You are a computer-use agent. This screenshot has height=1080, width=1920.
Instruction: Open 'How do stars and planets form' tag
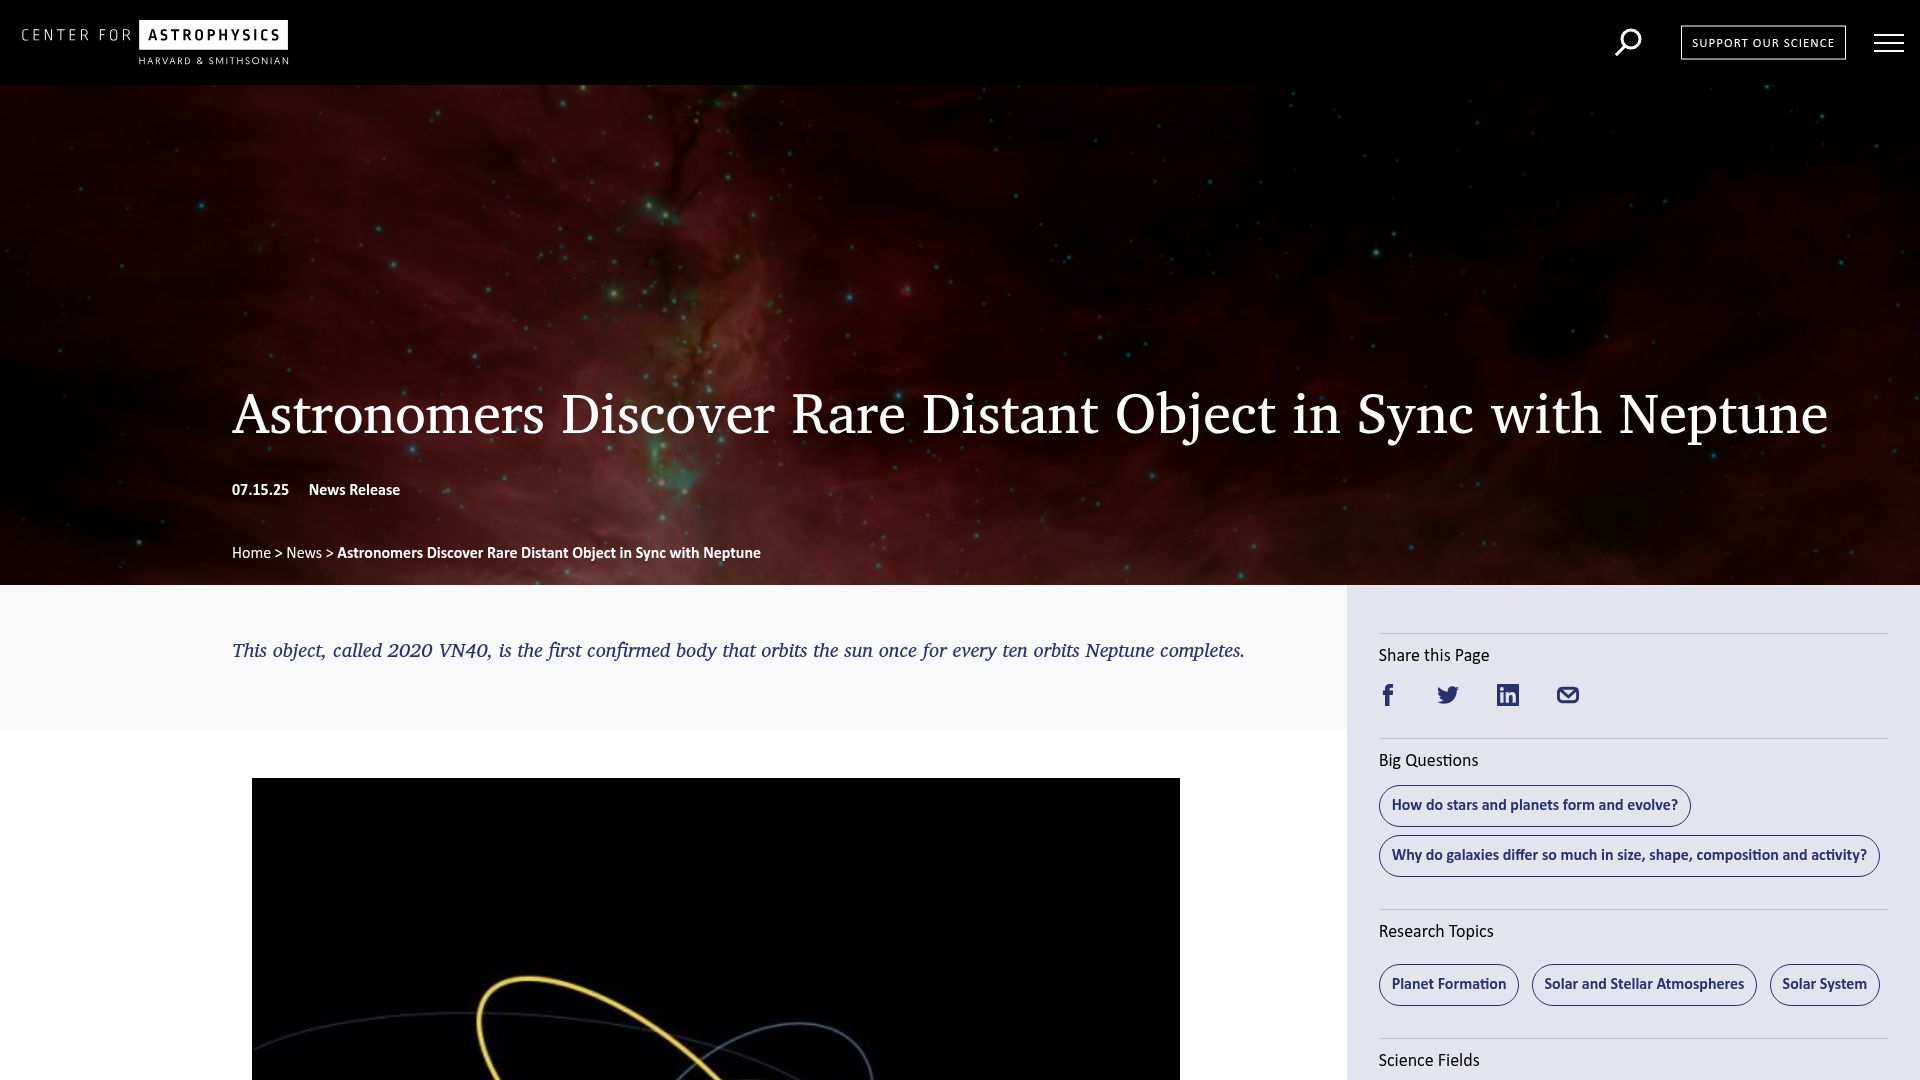point(1534,806)
